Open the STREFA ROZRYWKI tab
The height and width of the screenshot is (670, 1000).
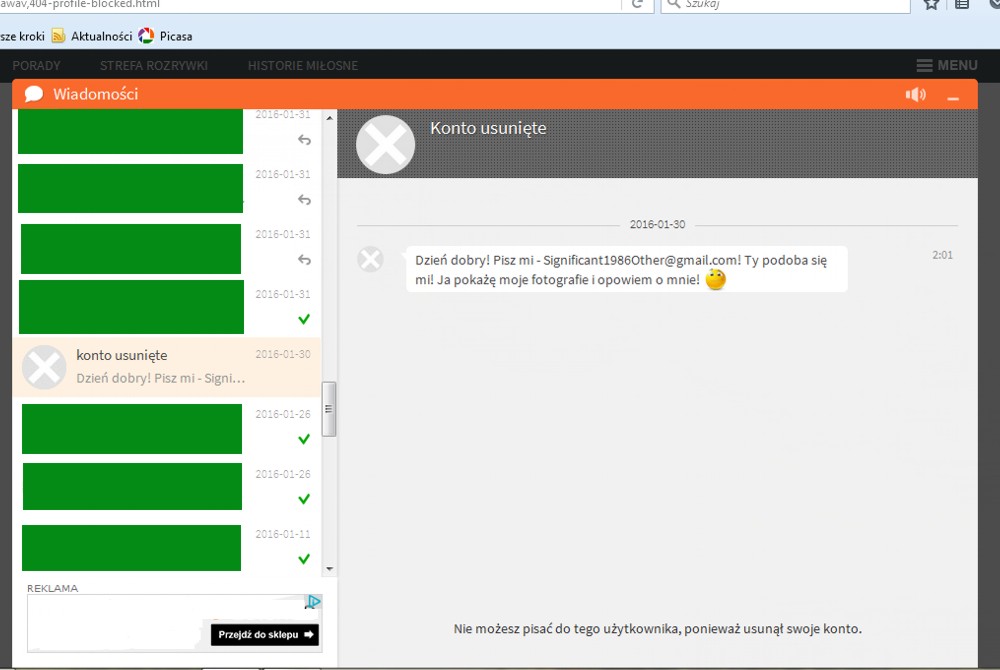tap(154, 65)
